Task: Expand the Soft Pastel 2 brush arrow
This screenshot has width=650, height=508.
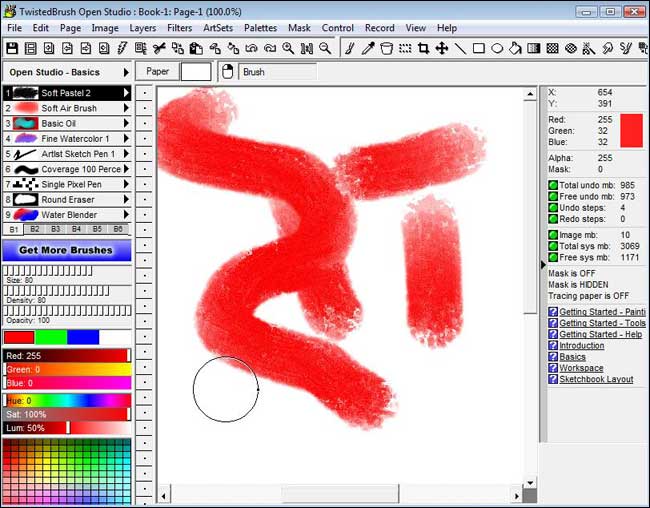Action: pyautogui.click(x=126, y=92)
